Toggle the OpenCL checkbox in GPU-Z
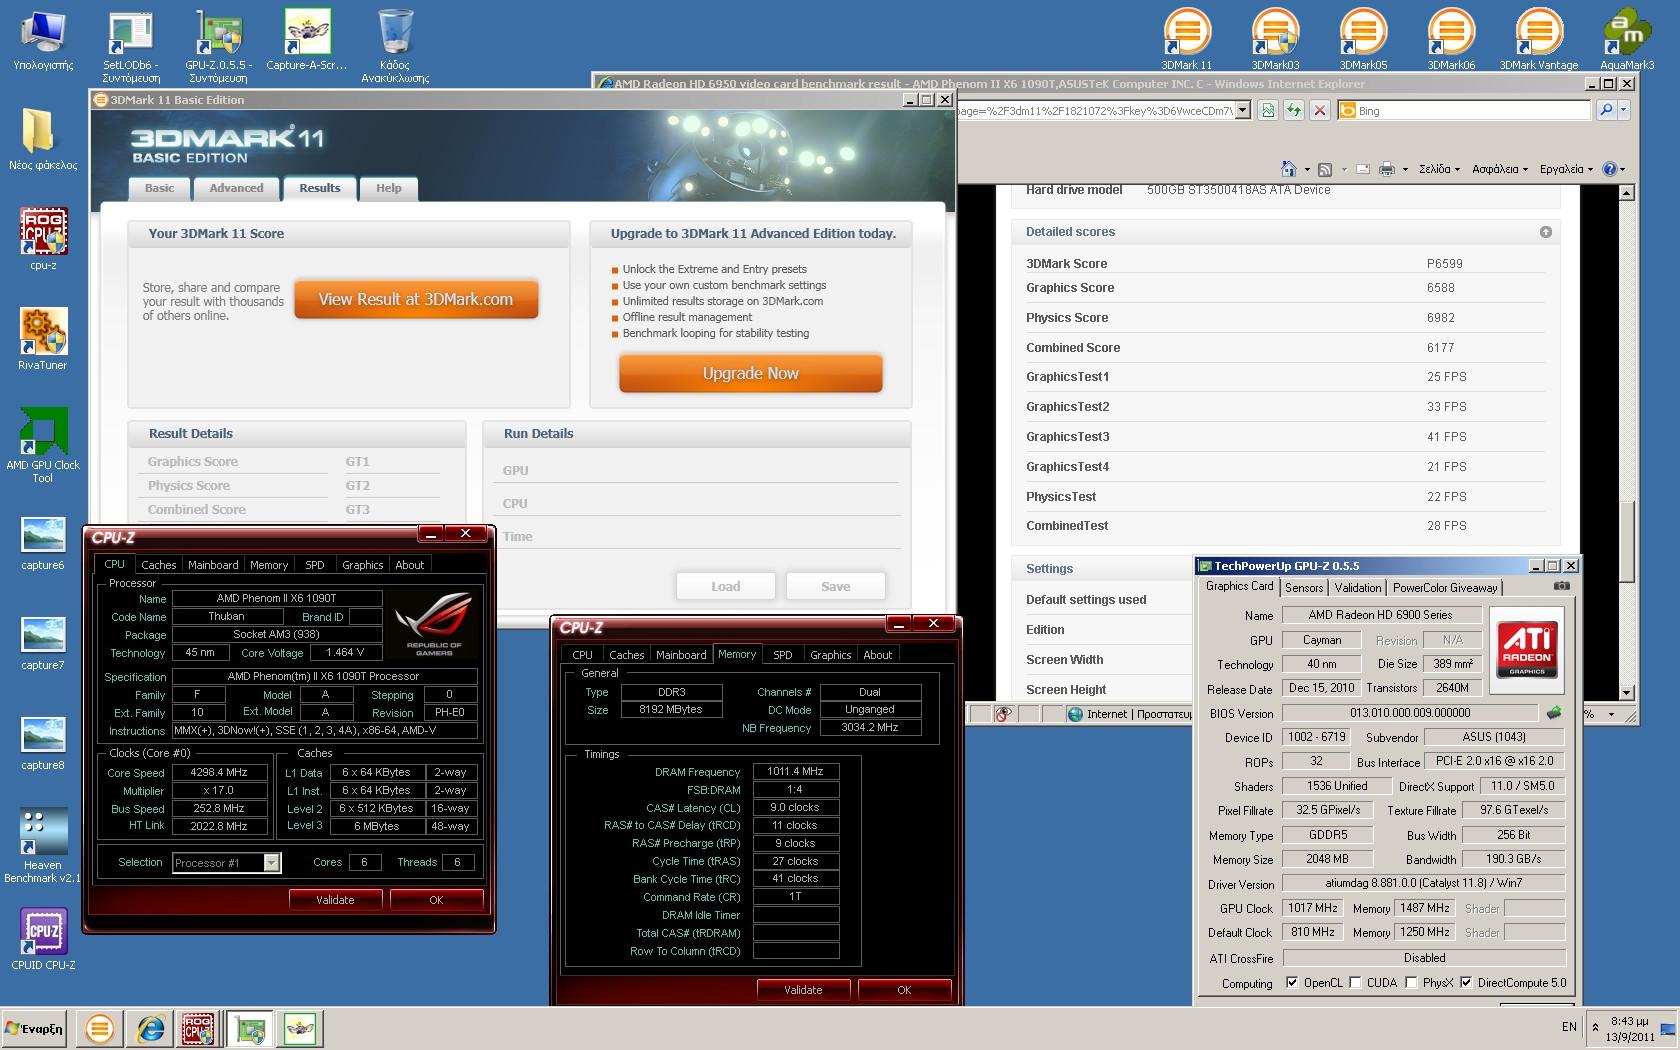Viewport: 1680px width, 1050px height. [x=1292, y=983]
